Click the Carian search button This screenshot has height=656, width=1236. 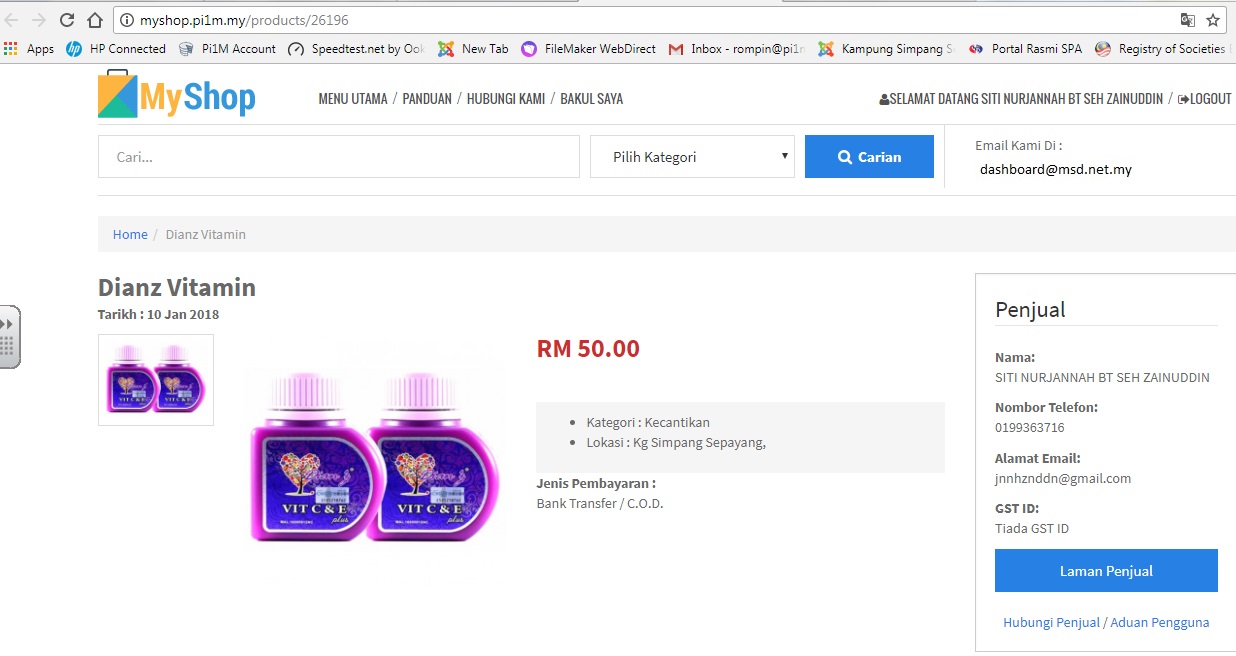click(x=869, y=157)
